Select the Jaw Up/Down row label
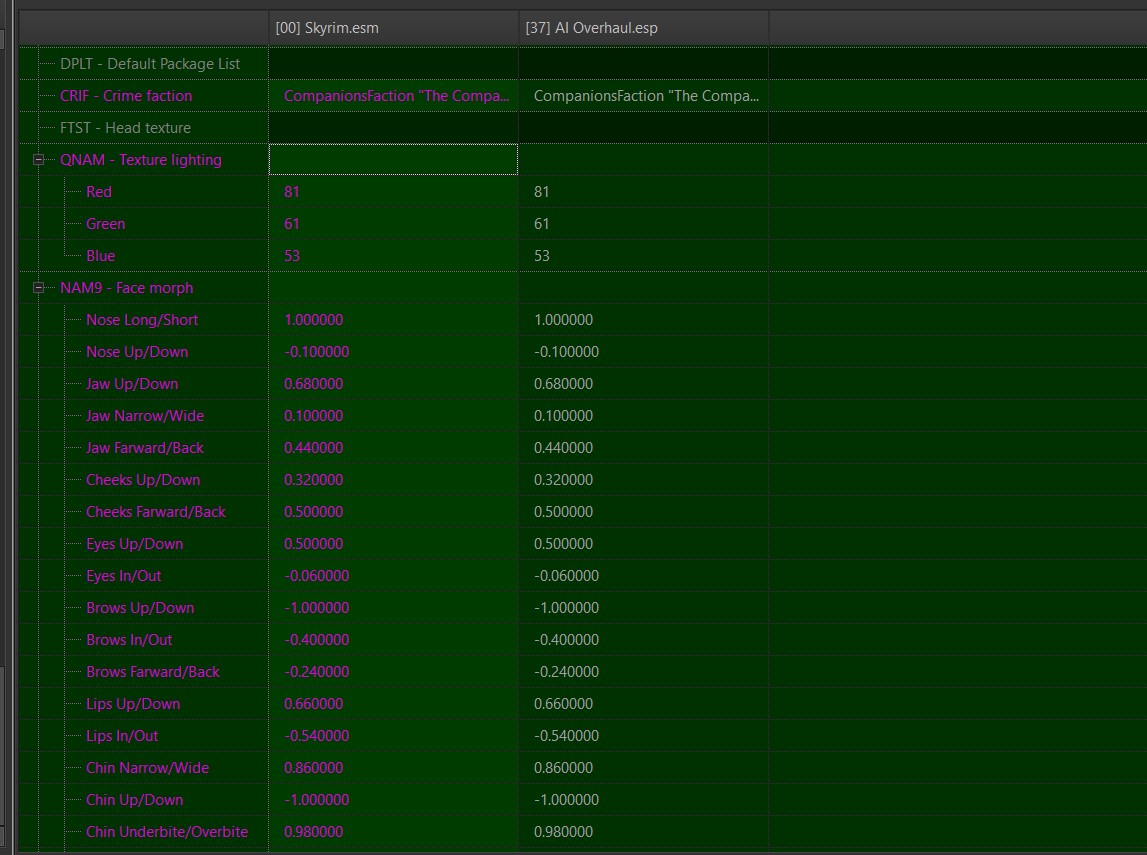1147x855 pixels. click(x=132, y=384)
